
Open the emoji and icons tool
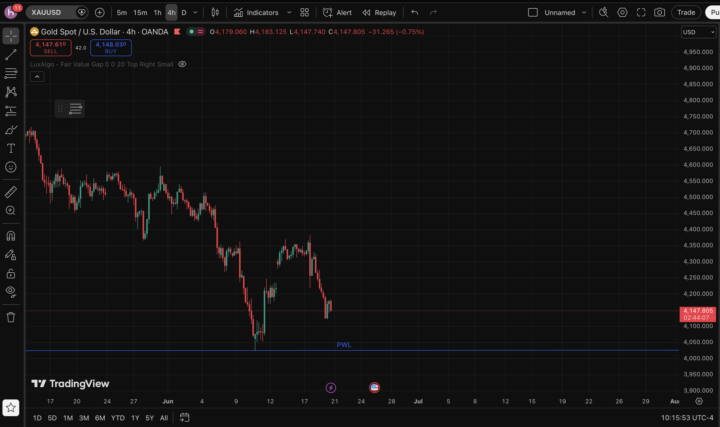11,167
